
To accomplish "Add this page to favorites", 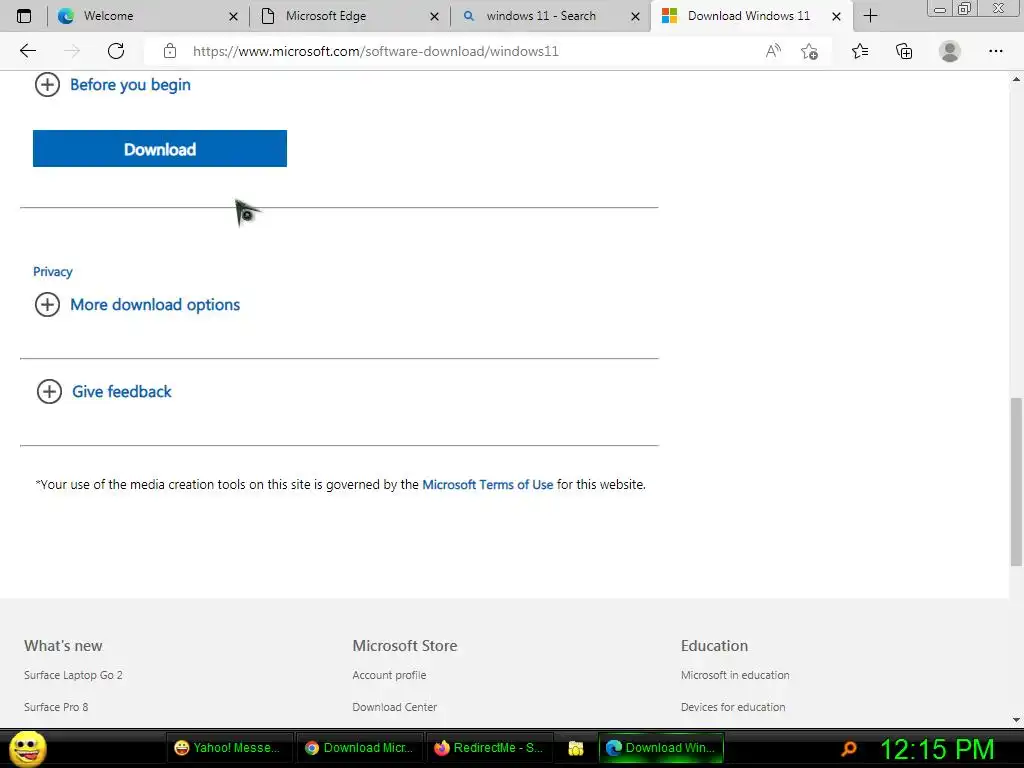I will click(810, 51).
